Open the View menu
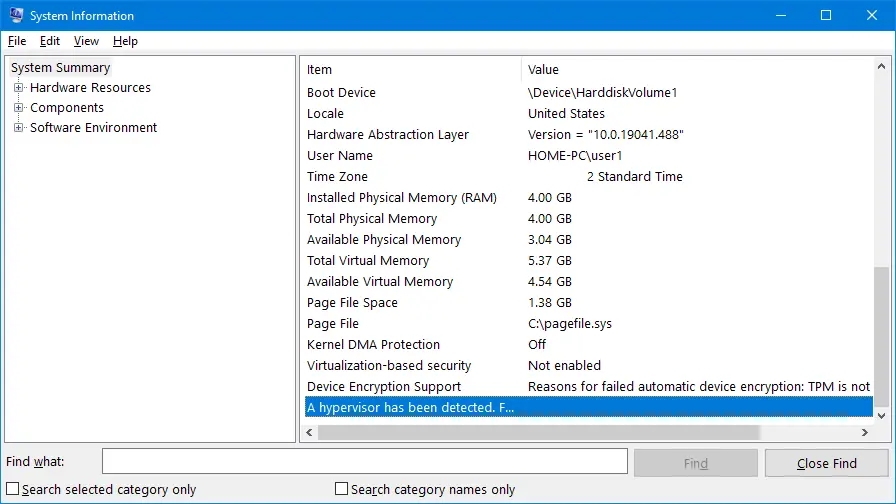896x504 pixels. coord(86,41)
